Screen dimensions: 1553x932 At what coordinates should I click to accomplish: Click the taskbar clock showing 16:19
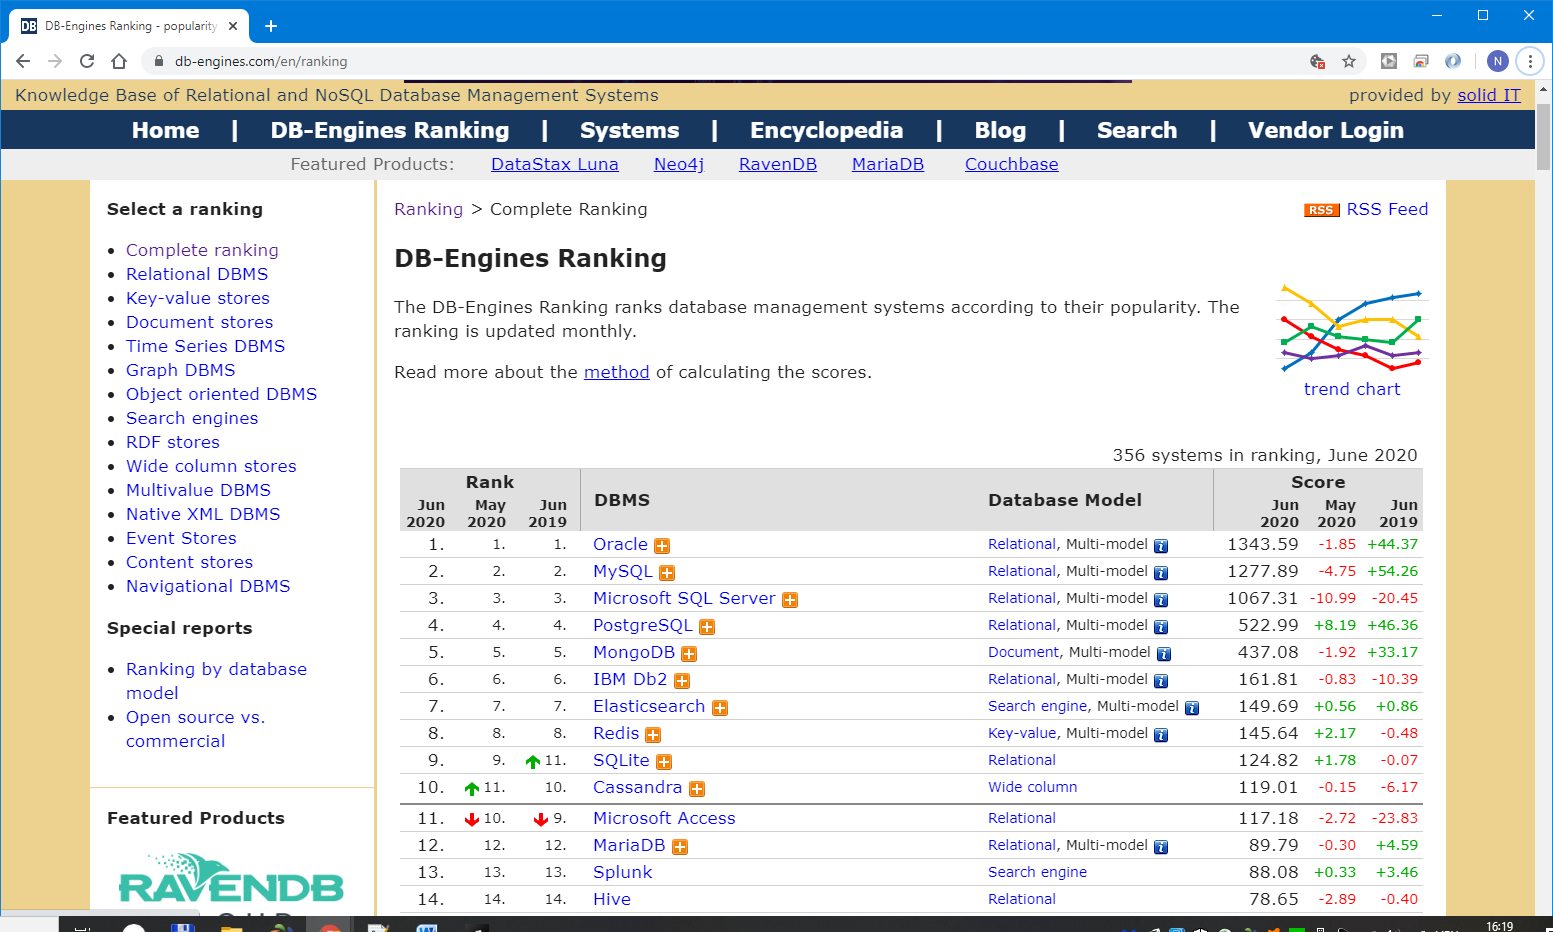(1500, 926)
